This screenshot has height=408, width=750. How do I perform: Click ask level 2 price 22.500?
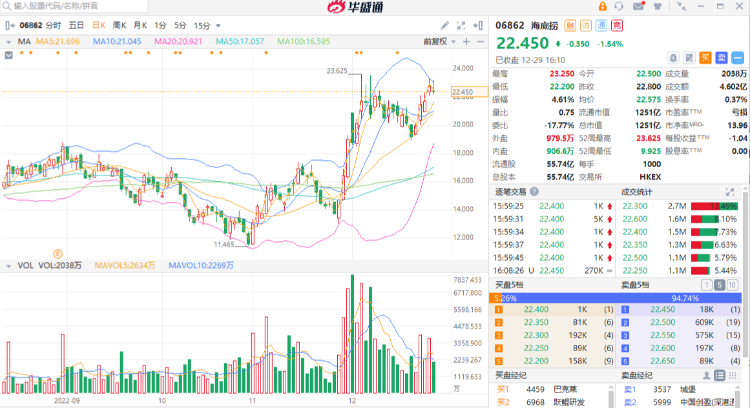[662, 322]
